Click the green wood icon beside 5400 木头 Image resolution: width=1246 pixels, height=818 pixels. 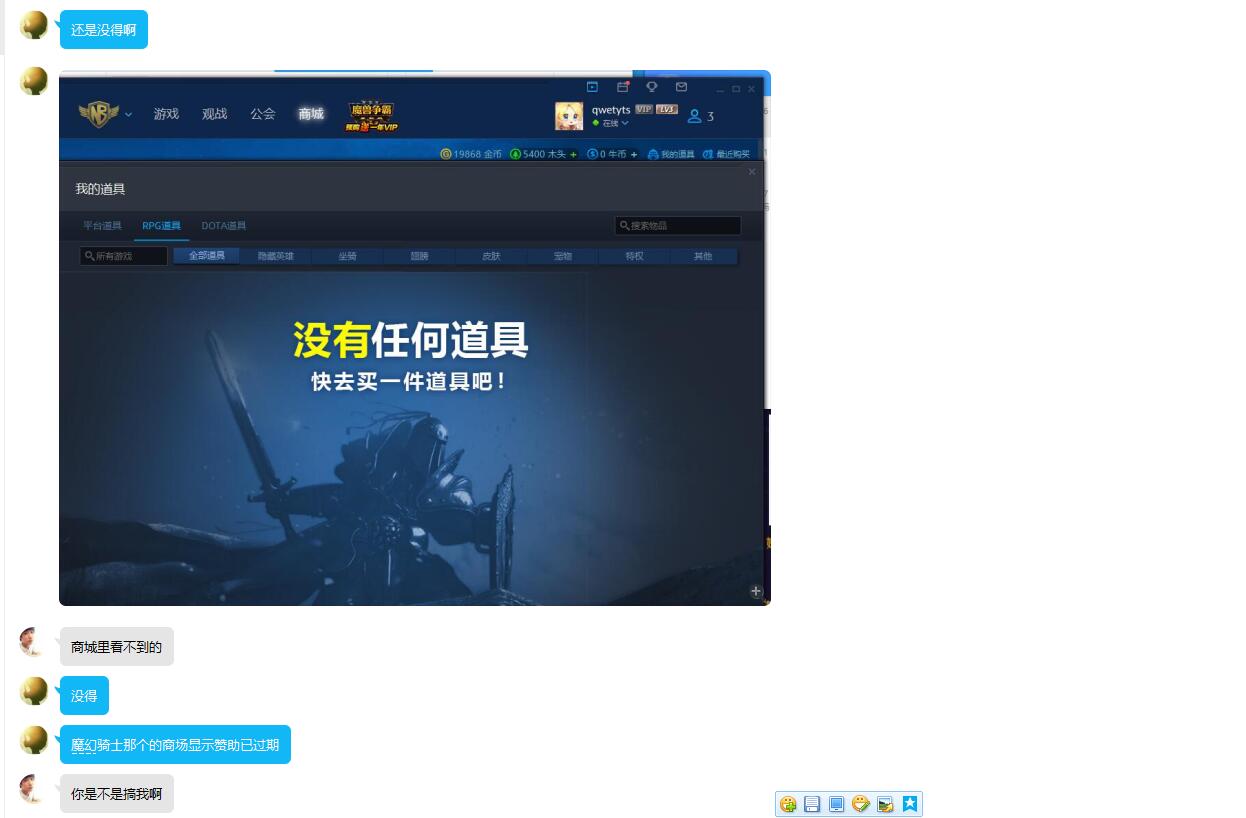tap(515, 154)
